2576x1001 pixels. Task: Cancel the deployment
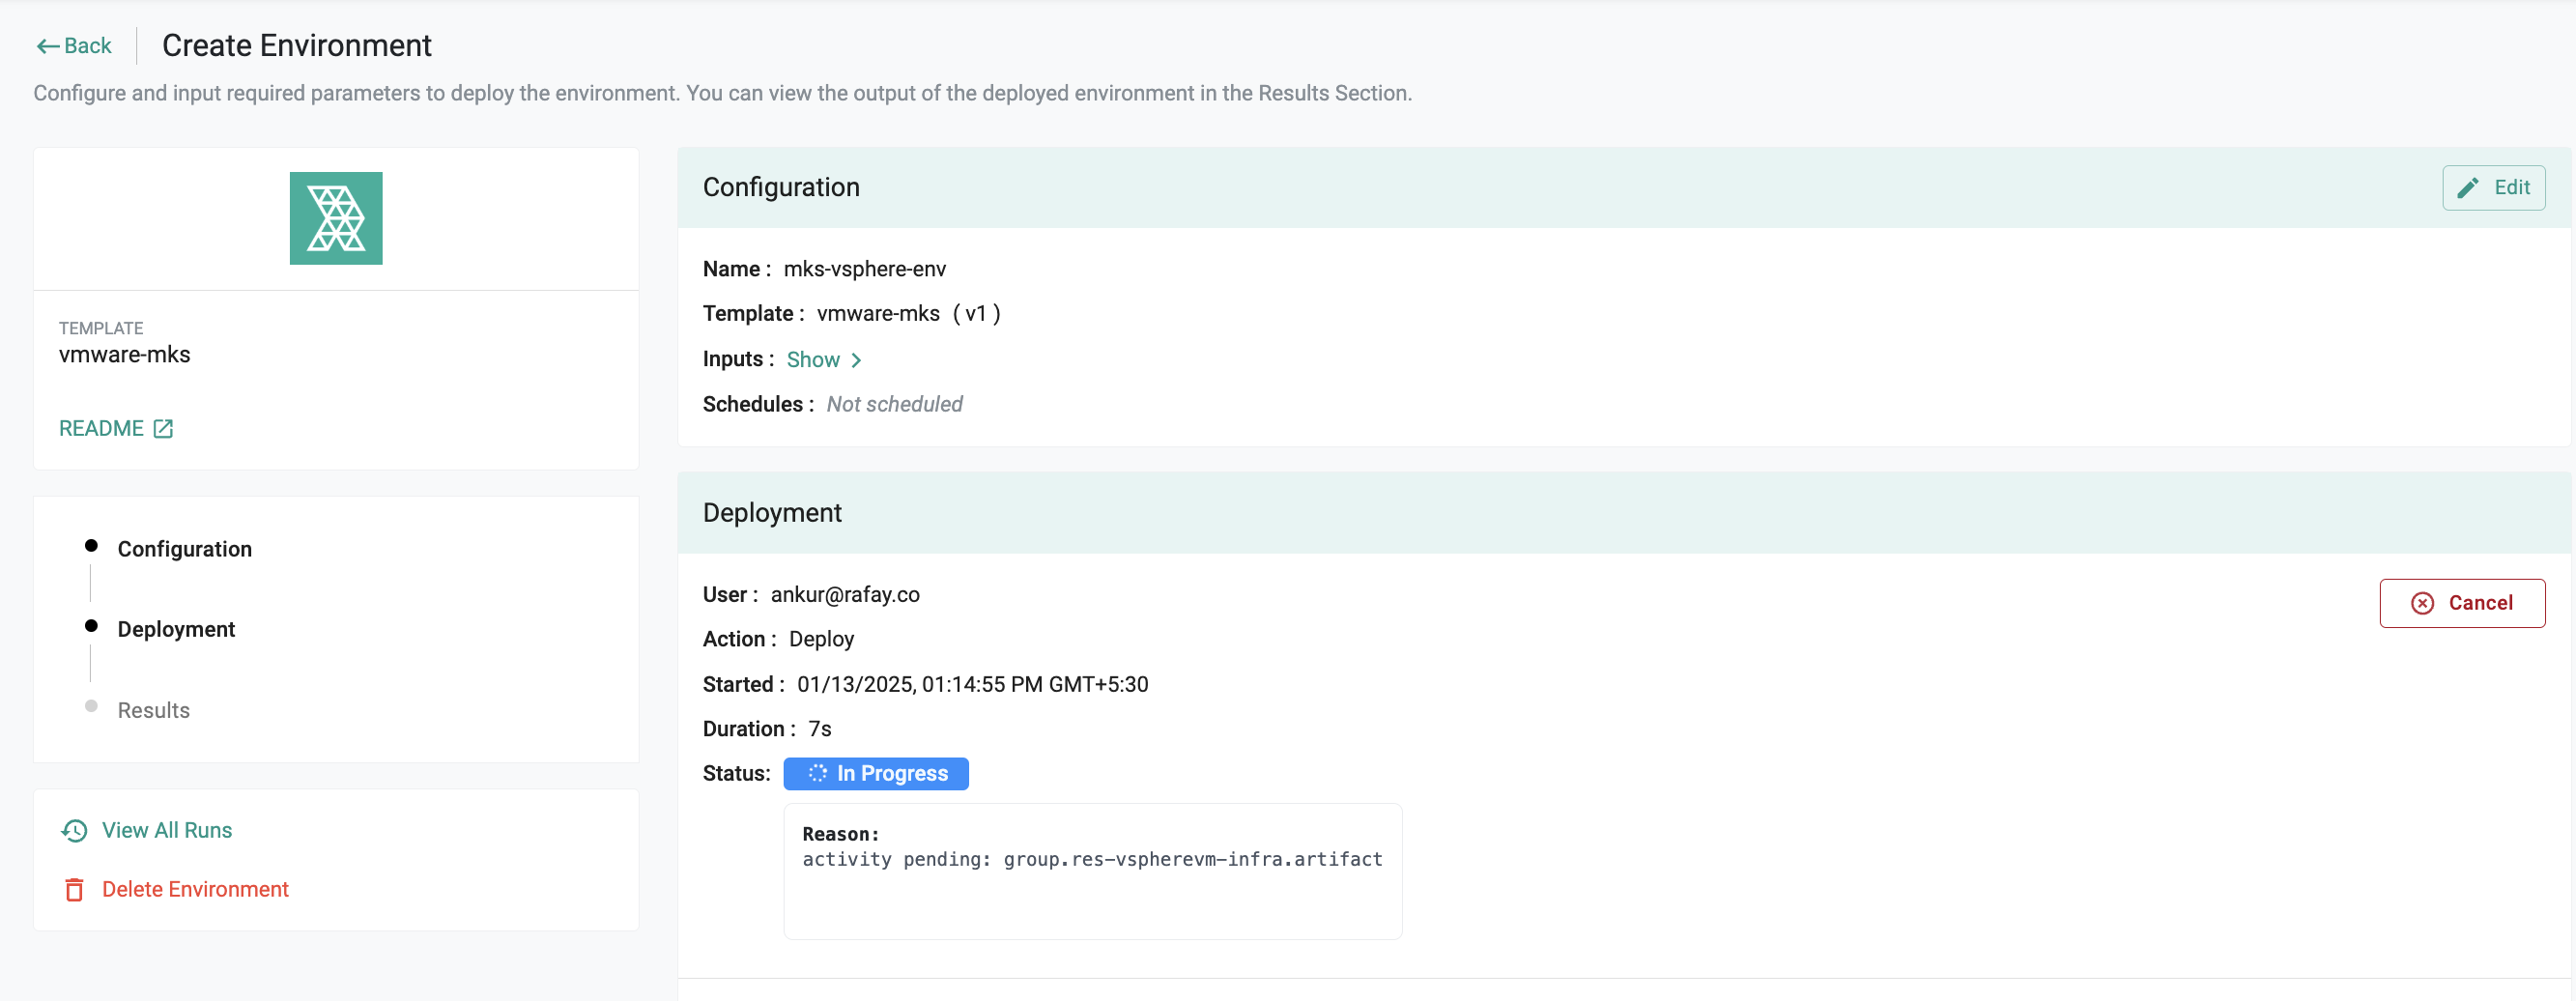[x=2462, y=603]
